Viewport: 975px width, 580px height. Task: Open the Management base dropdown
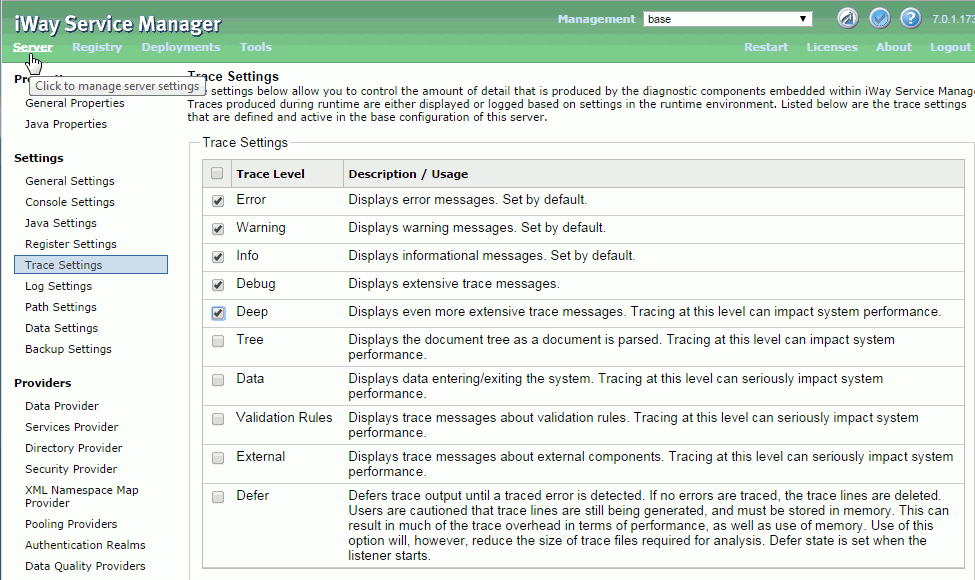(728, 19)
